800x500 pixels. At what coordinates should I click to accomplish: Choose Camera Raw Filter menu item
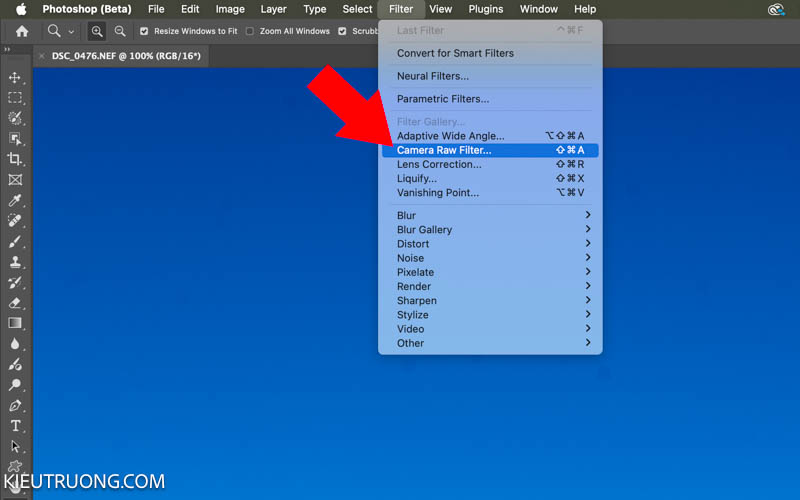(x=490, y=150)
